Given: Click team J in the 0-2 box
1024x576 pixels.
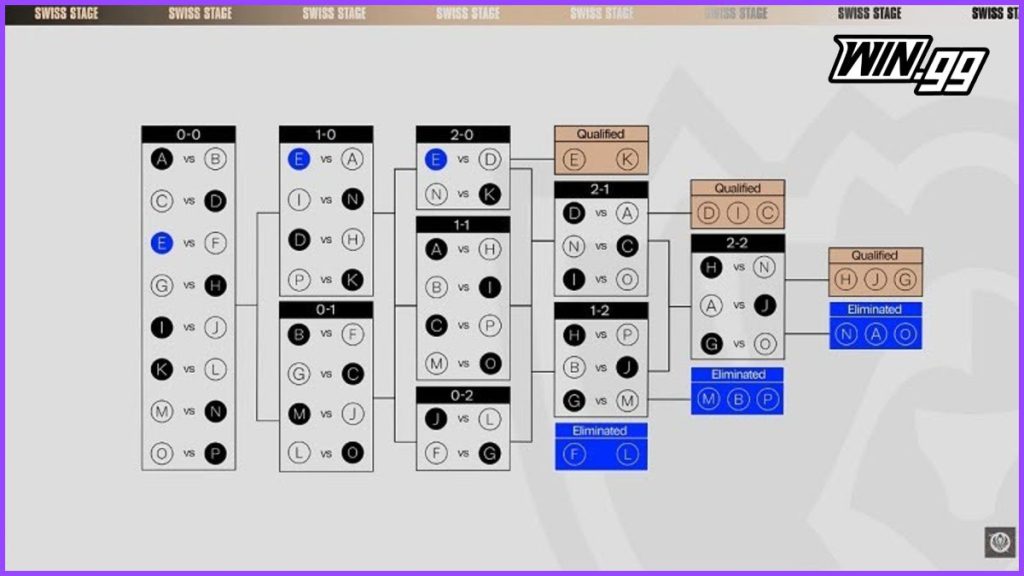Looking at the screenshot, I should pos(436,419).
